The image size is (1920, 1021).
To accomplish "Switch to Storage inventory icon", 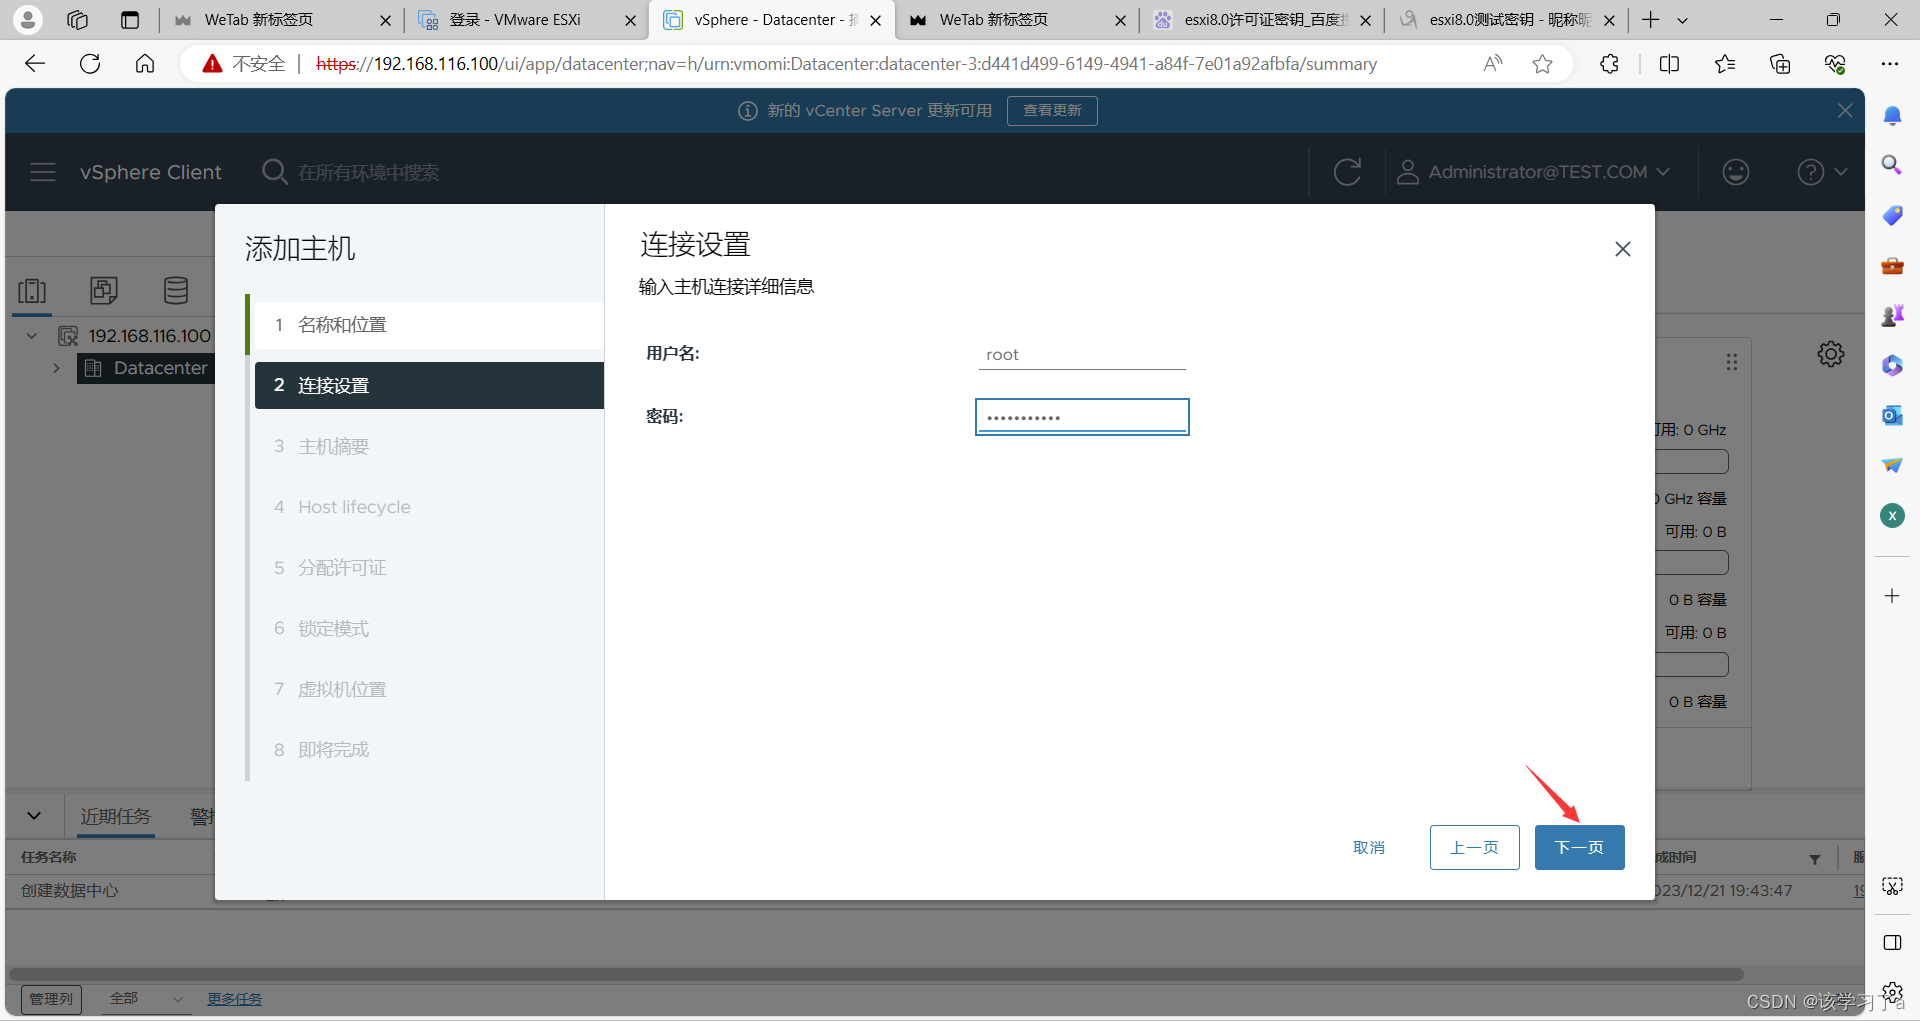I will pos(176,291).
